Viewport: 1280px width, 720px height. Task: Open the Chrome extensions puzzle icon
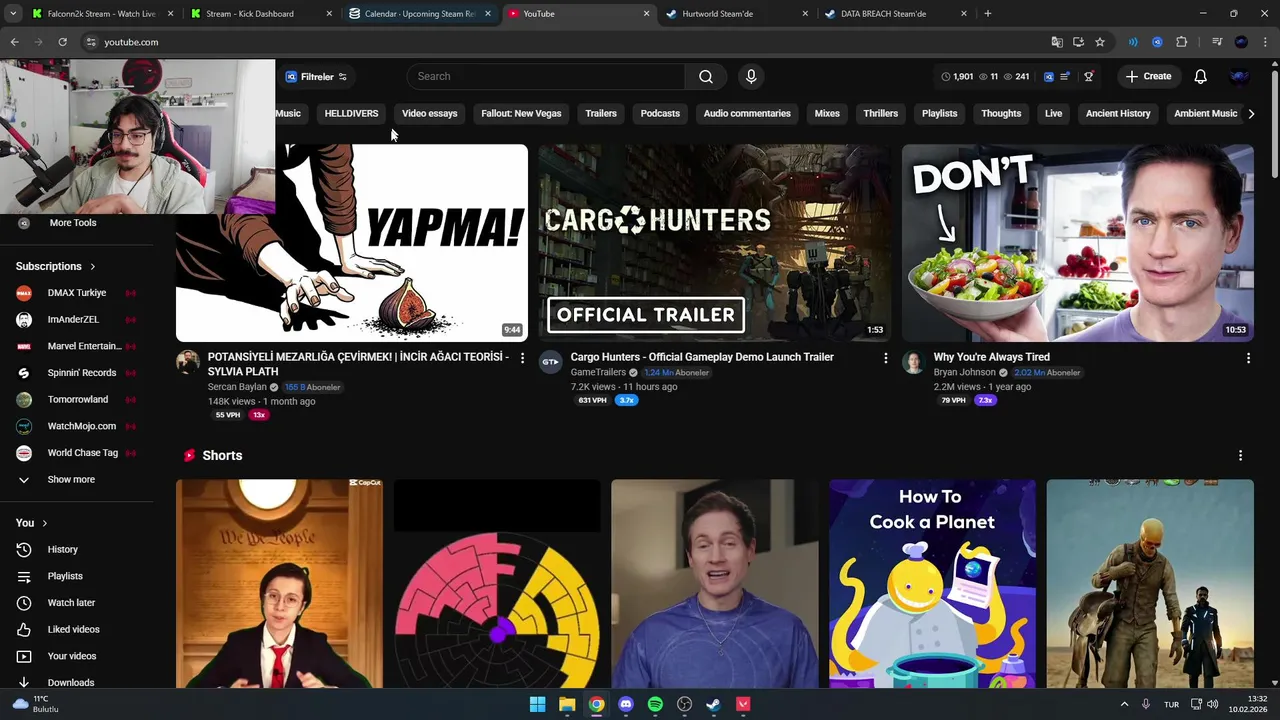[x=1181, y=42]
